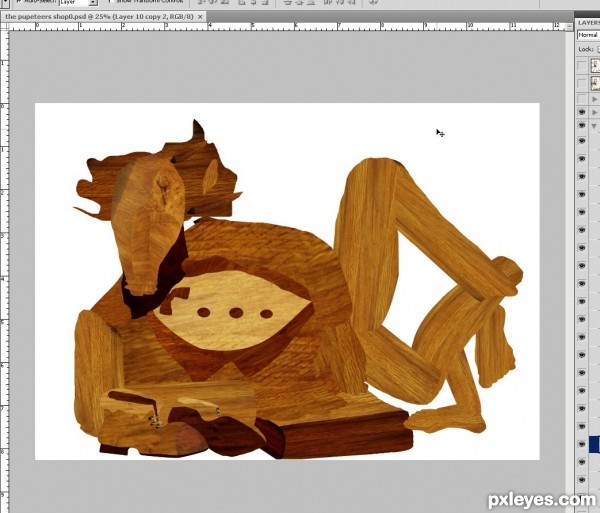Show the topmost hidden thumbnail layer

pyautogui.click(x=582, y=65)
